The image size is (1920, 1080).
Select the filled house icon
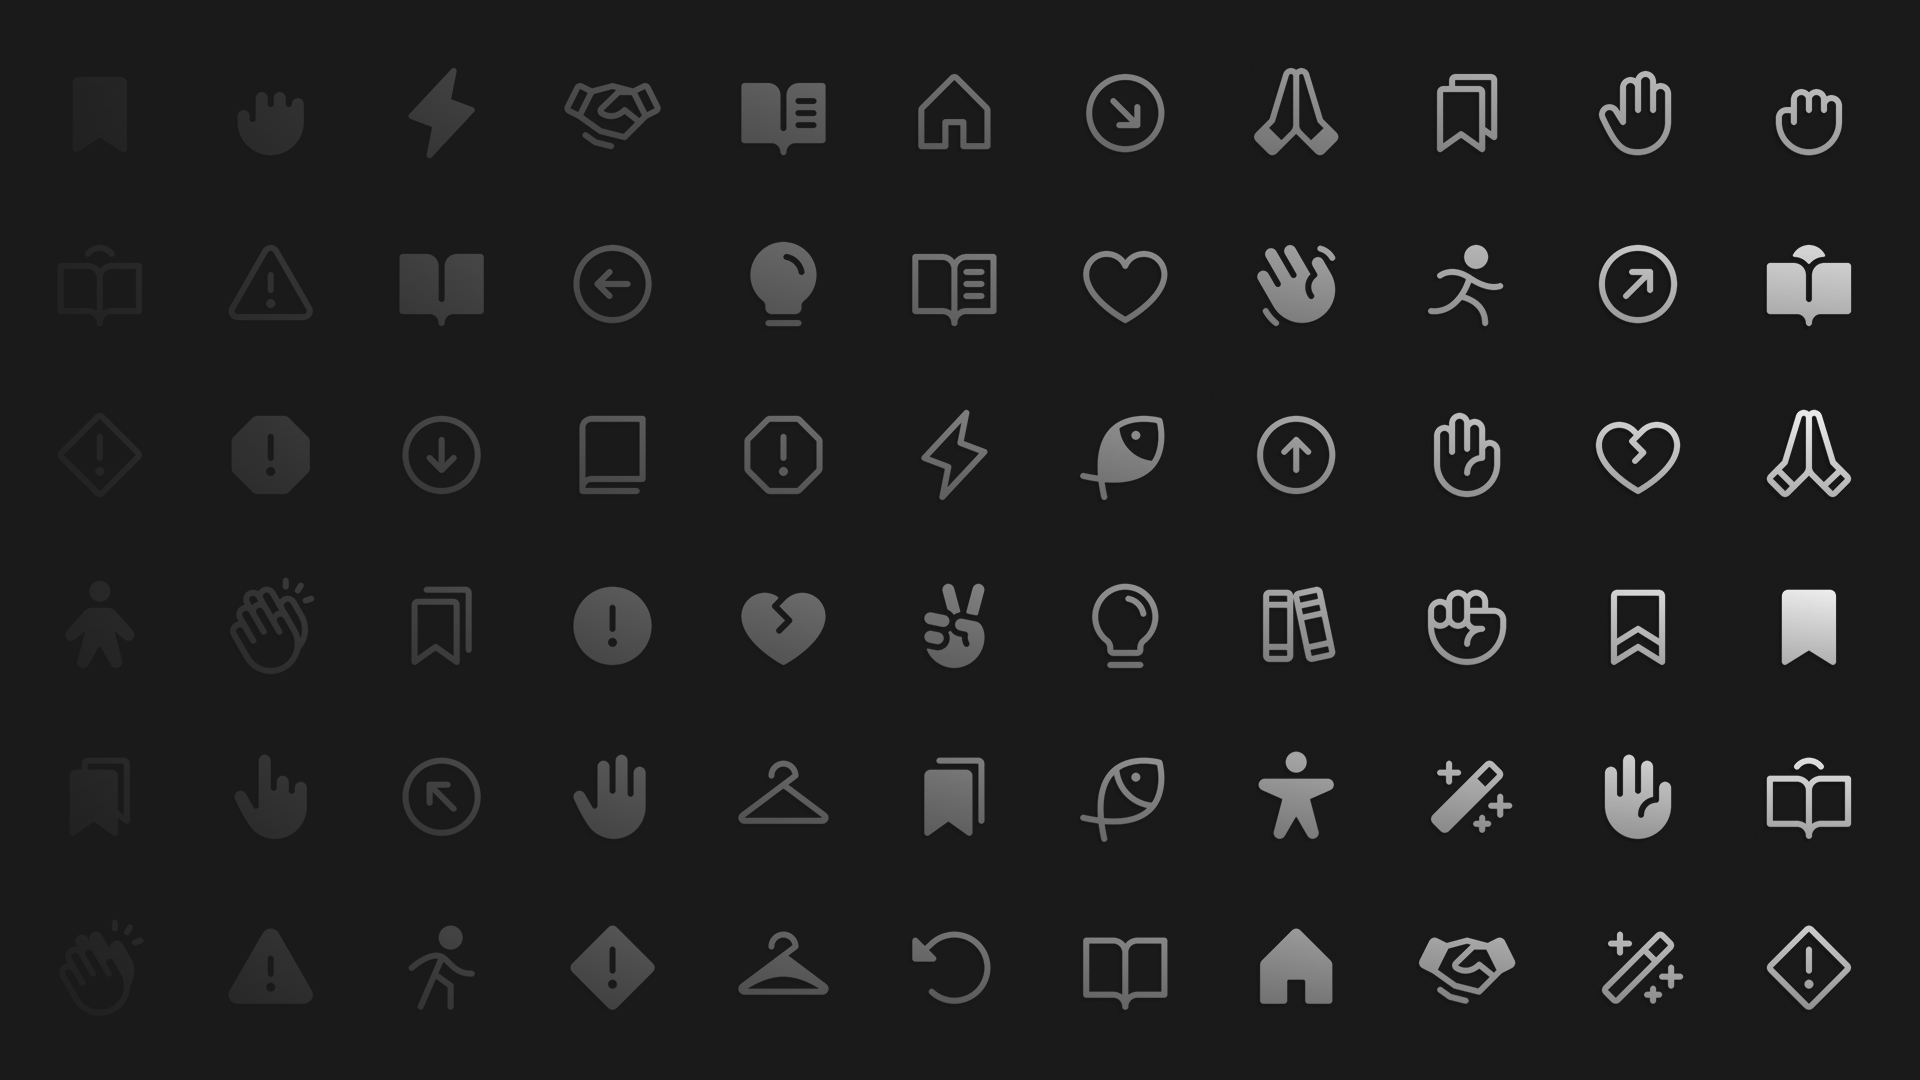click(1295, 967)
